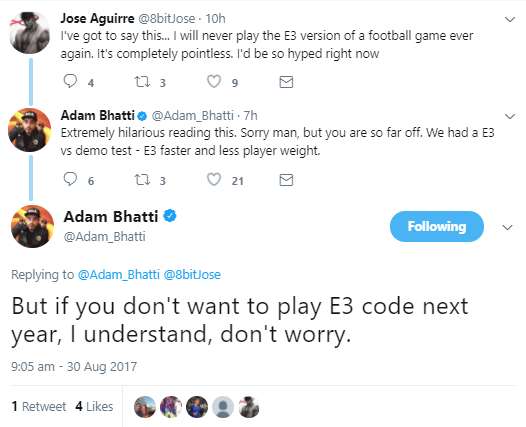Like Adam Bhatti's tweet with 21 likes
526x427 pixels.
[214, 179]
